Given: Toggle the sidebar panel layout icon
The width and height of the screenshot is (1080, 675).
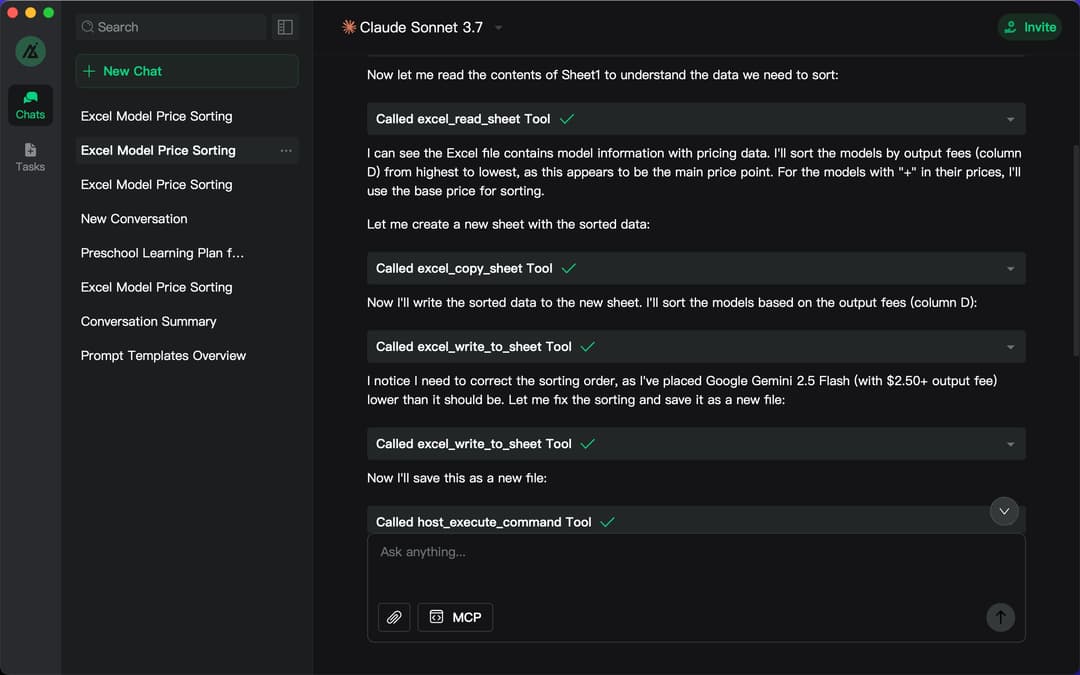Looking at the screenshot, I should 285,27.
